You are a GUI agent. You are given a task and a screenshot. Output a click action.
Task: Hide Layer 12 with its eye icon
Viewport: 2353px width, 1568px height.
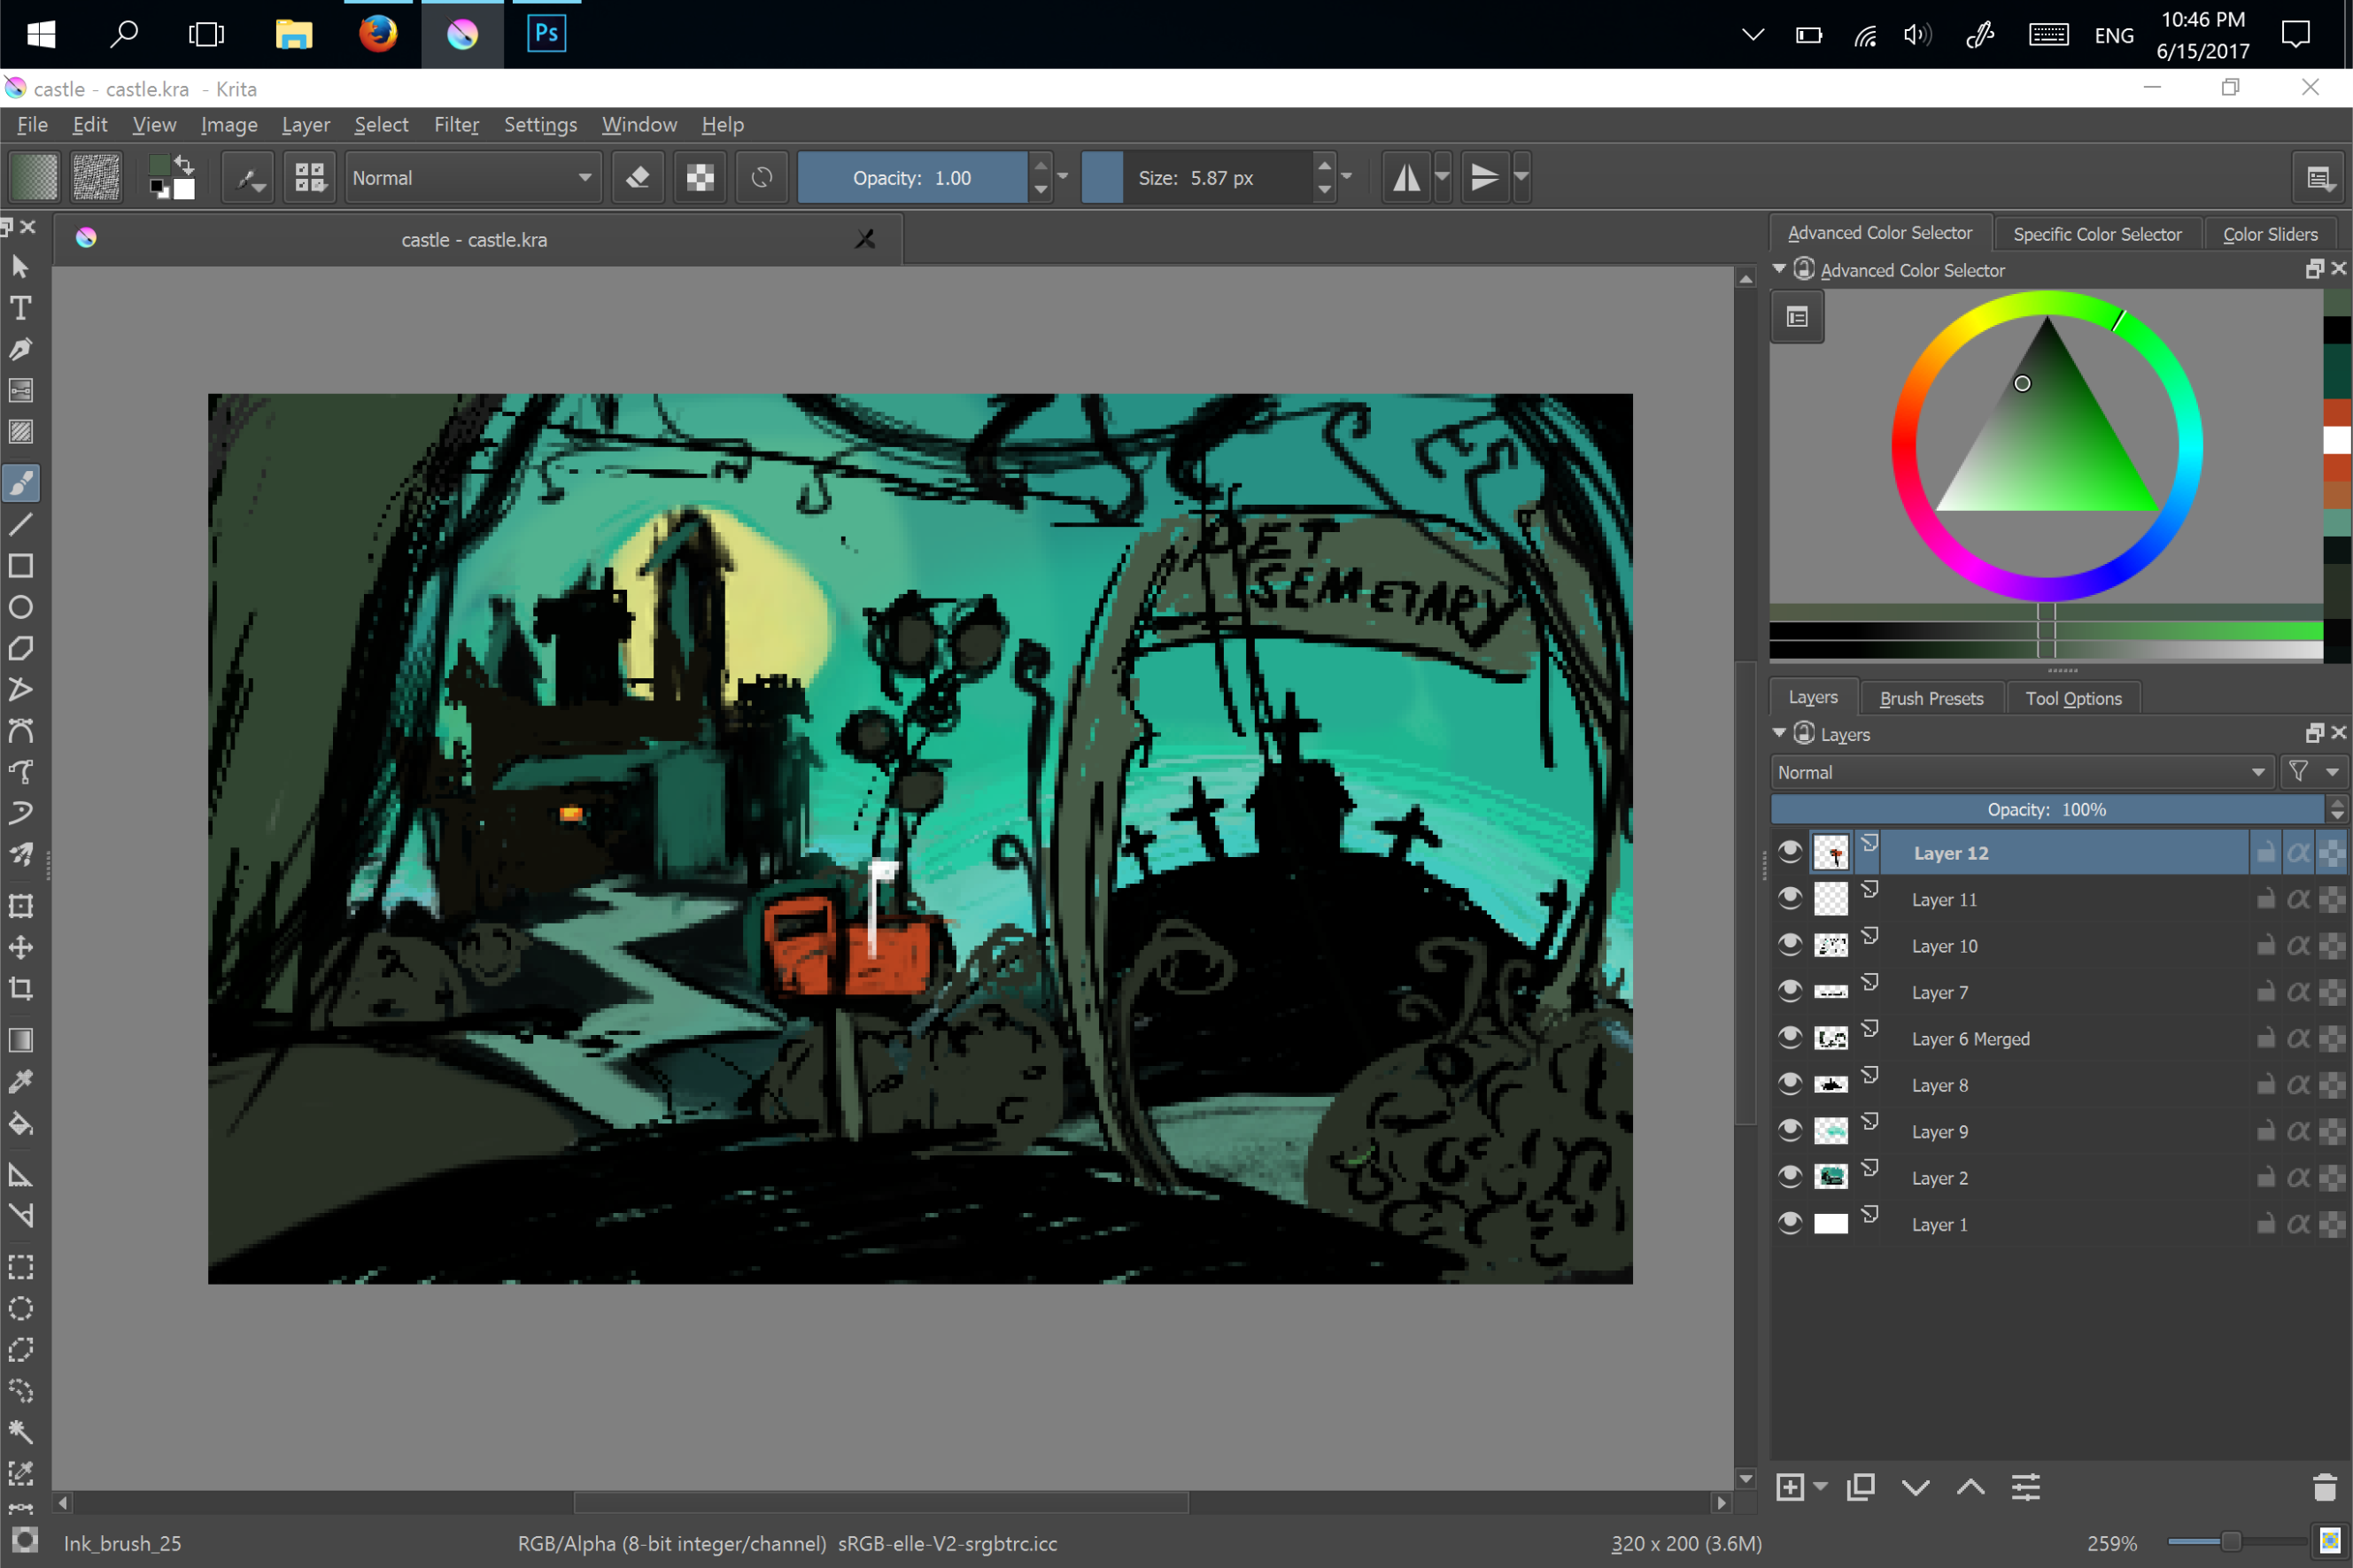click(1790, 852)
